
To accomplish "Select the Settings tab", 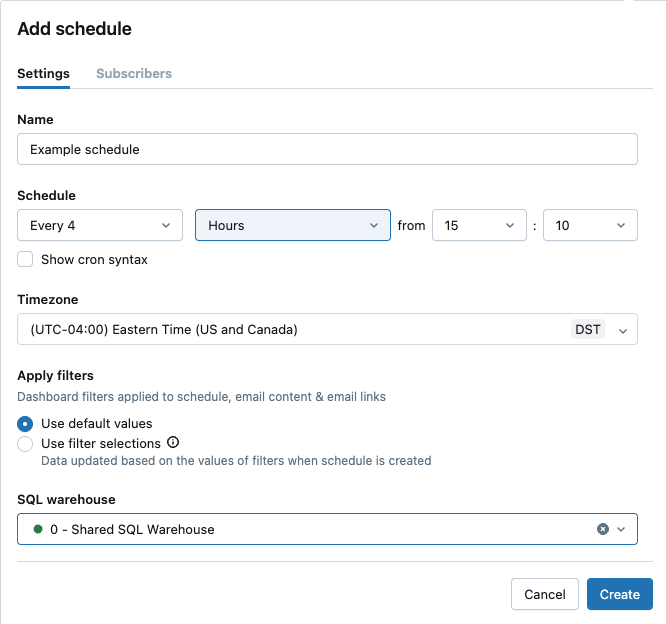I will point(43,73).
